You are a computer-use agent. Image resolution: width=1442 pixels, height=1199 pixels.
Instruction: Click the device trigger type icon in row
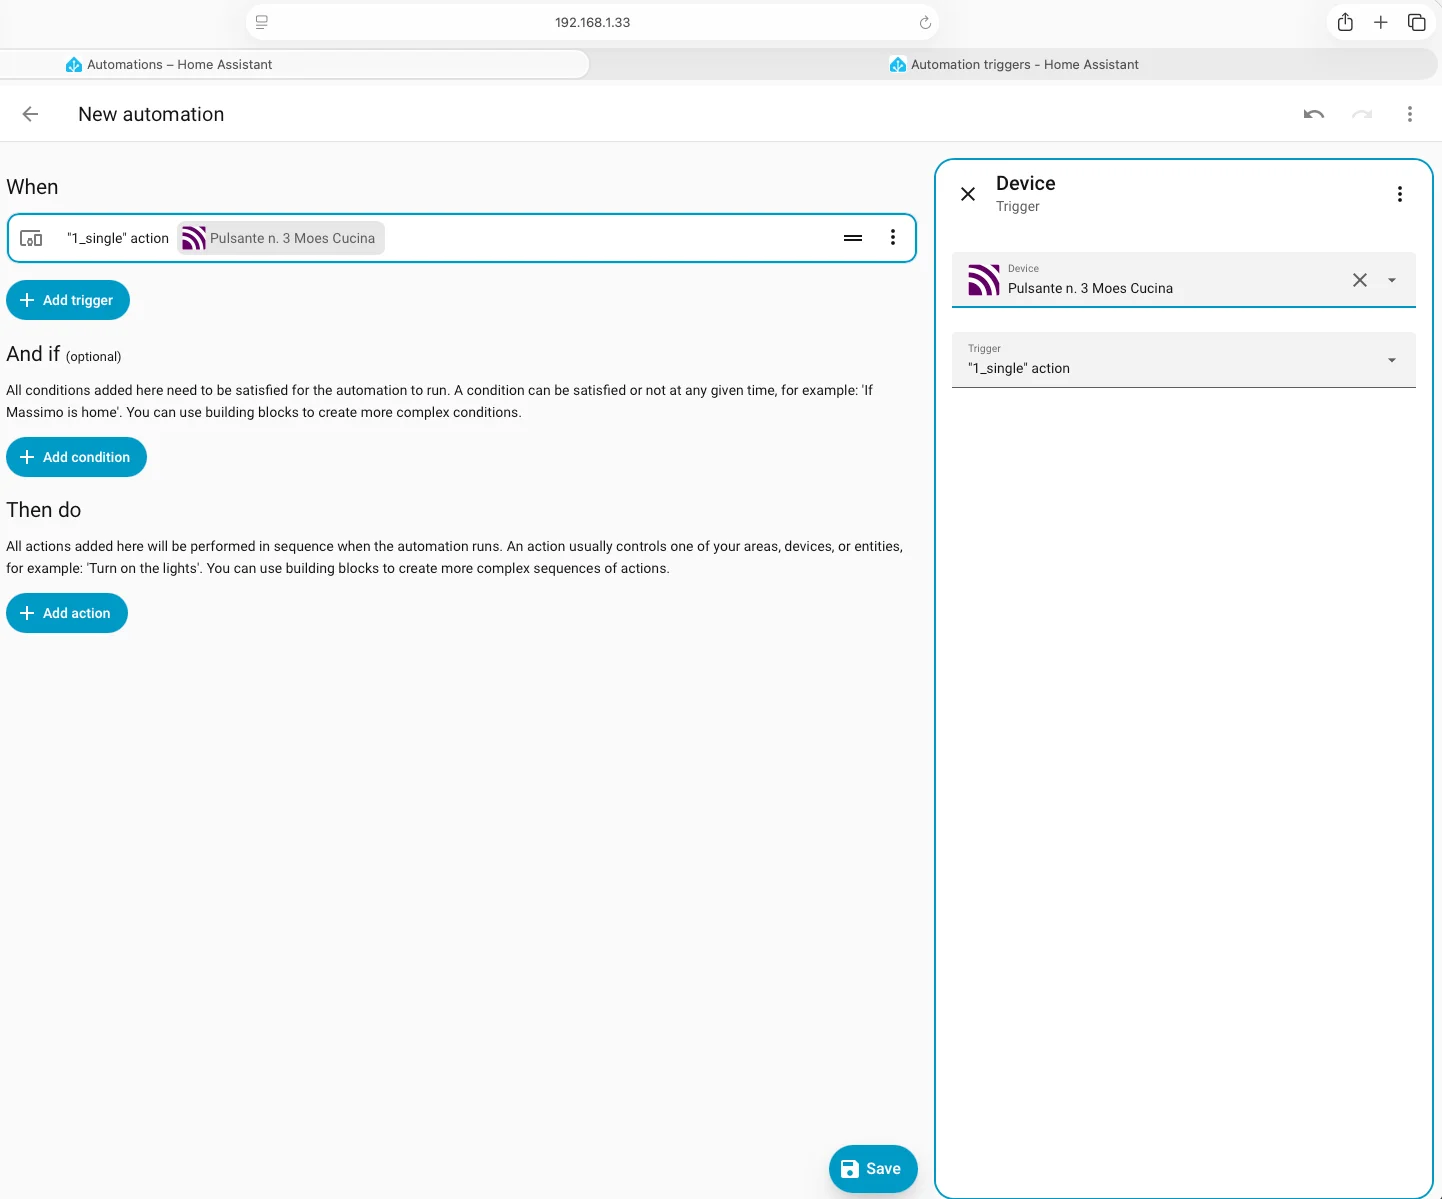(x=32, y=238)
